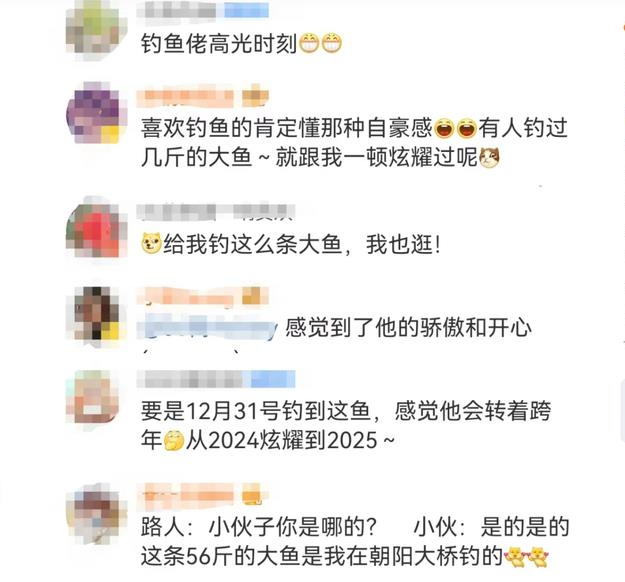Select the comment '给我钓这么条大鱼，我也逛!'
625x582 pixels.
pyautogui.click(x=291, y=244)
